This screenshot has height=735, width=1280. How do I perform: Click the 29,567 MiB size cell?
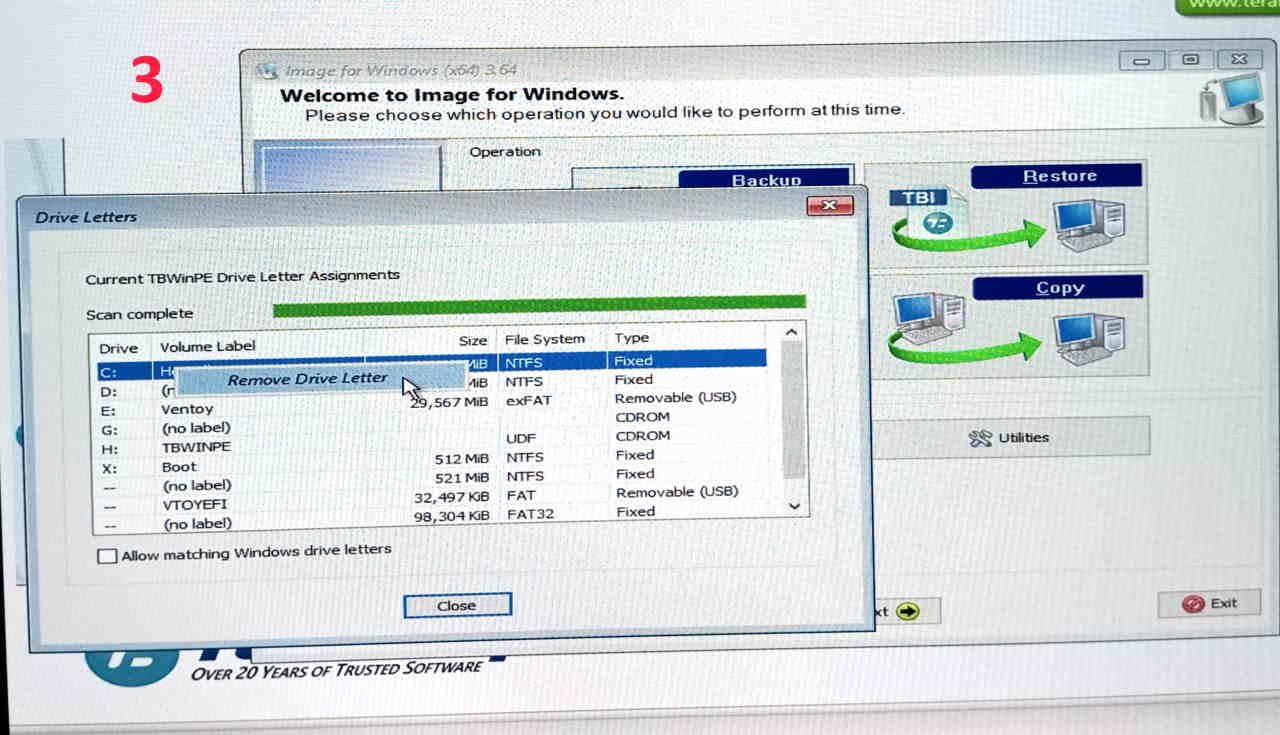coord(449,400)
